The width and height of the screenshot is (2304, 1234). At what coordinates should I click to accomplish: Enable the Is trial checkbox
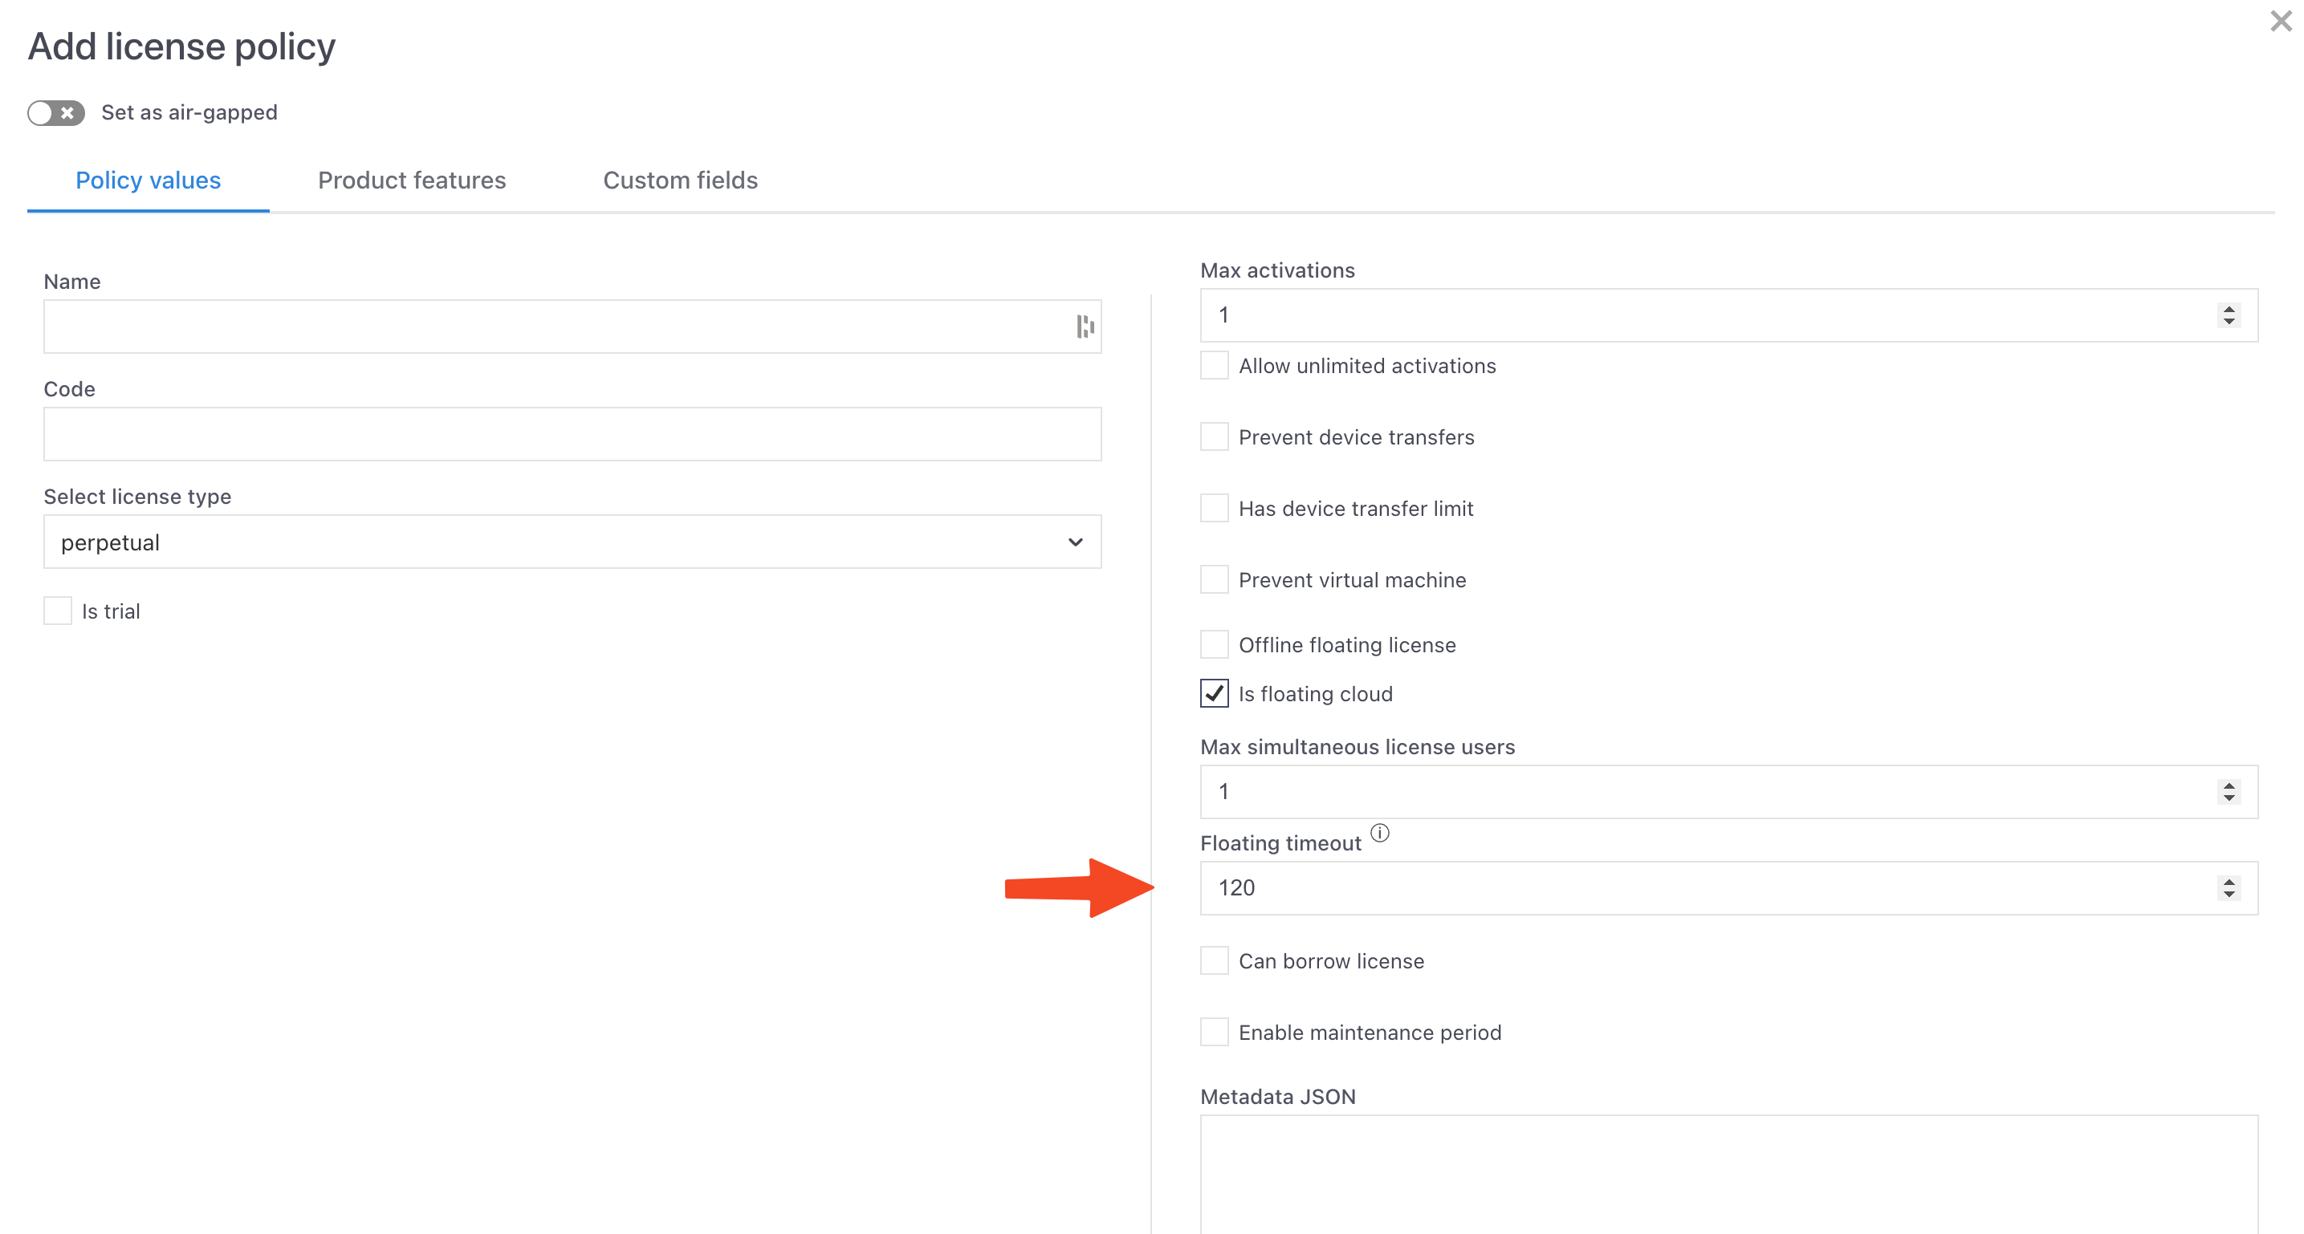click(x=58, y=611)
